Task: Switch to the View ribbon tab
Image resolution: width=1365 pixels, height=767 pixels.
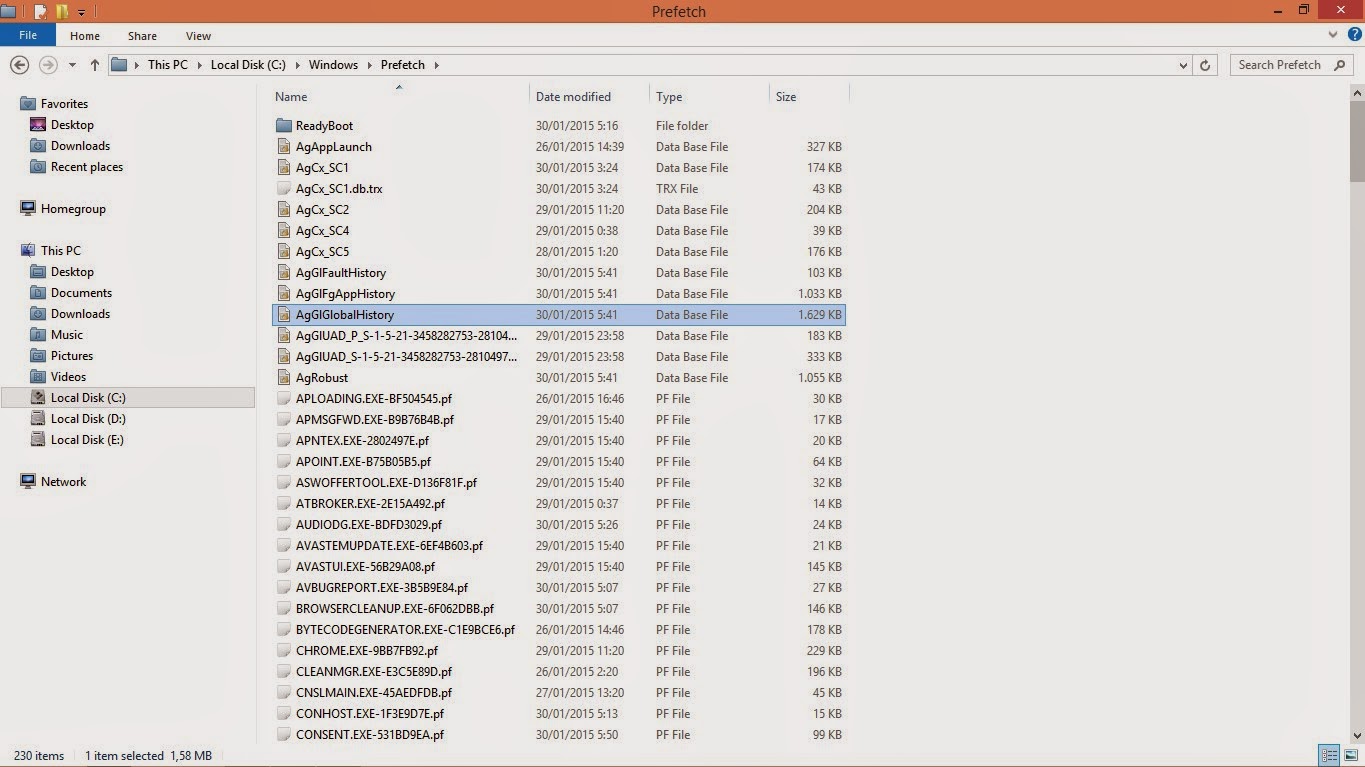Action: click(x=198, y=36)
